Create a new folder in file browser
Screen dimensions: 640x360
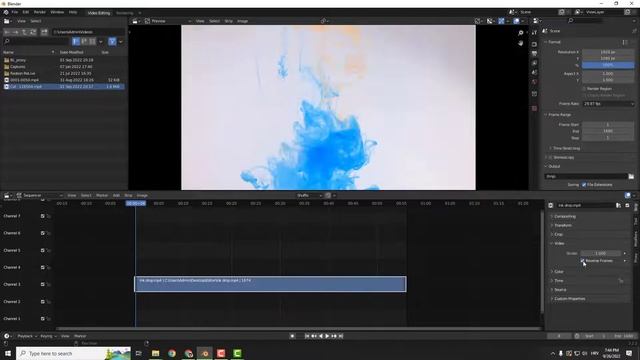click(44, 32)
